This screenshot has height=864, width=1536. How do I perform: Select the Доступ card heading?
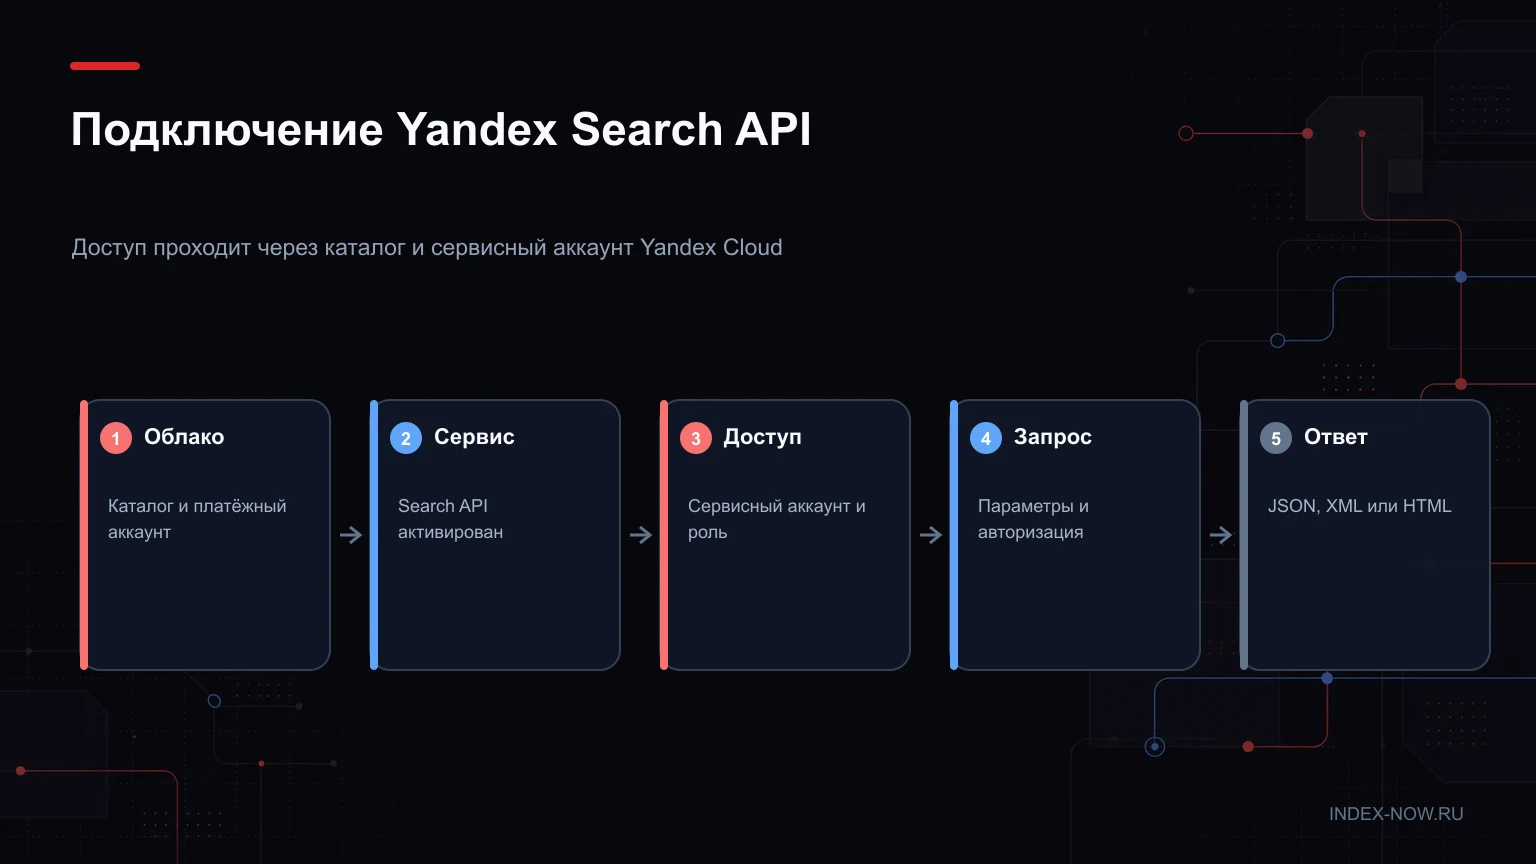tap(763, 437)
